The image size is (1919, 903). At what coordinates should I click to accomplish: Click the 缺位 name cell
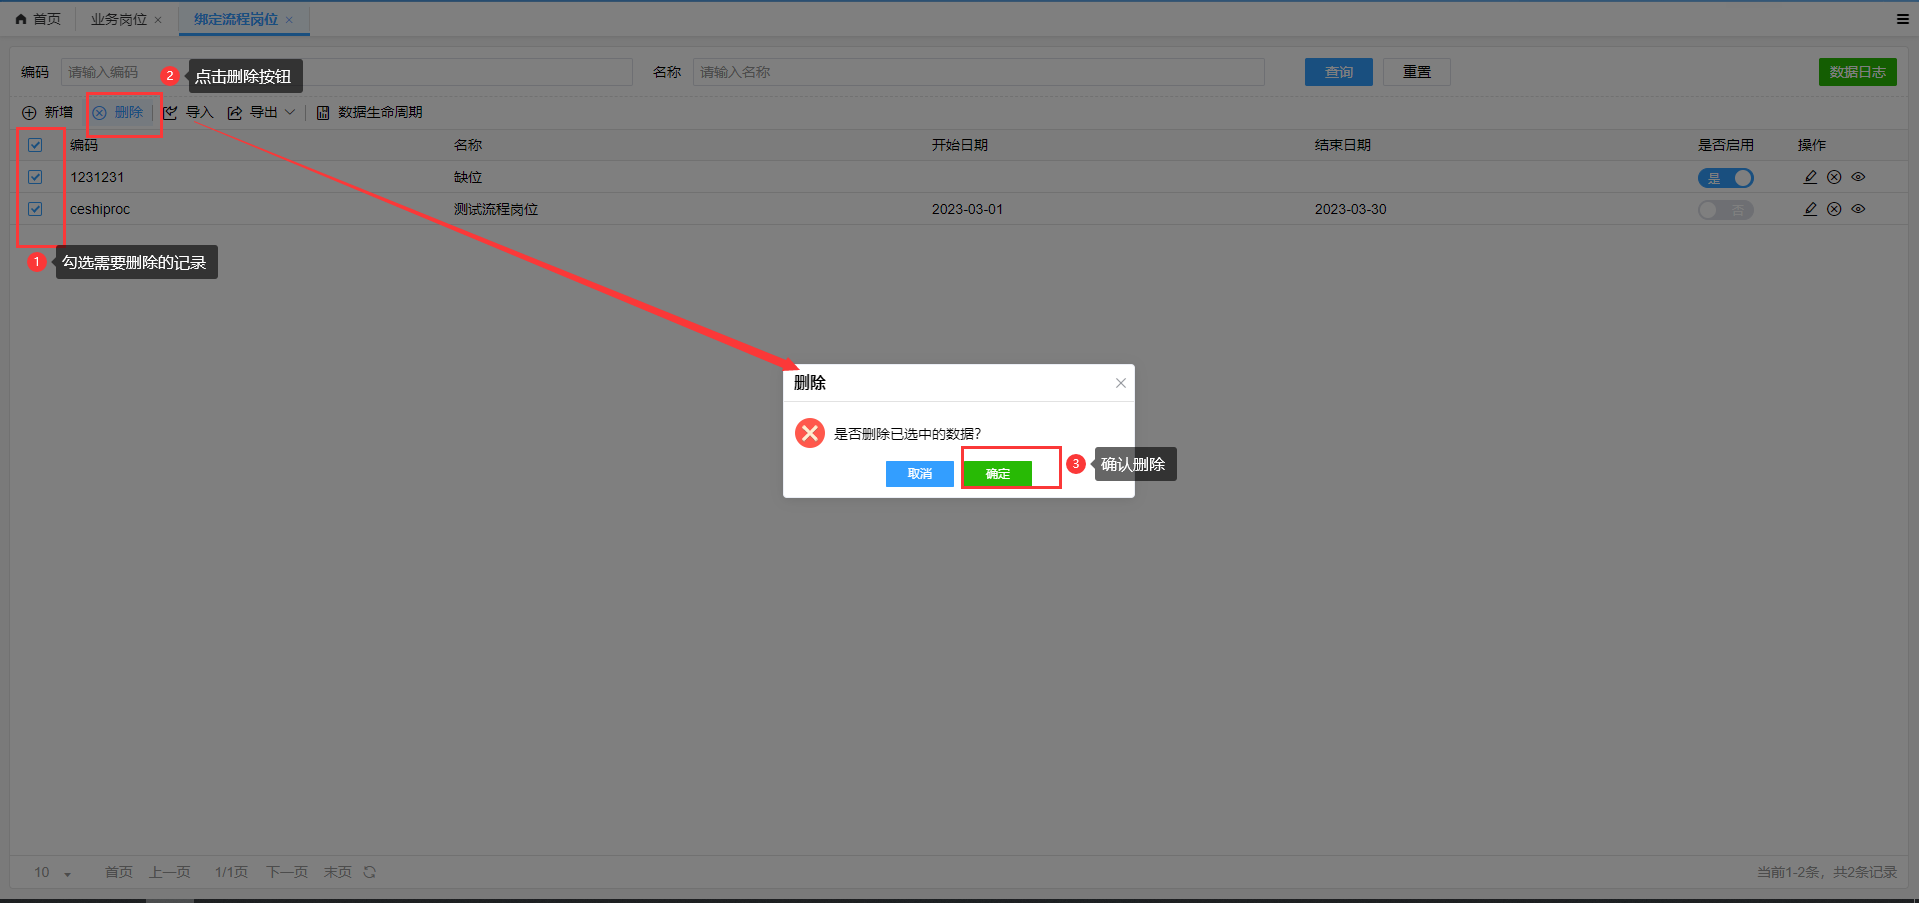[x=468, y=177]
